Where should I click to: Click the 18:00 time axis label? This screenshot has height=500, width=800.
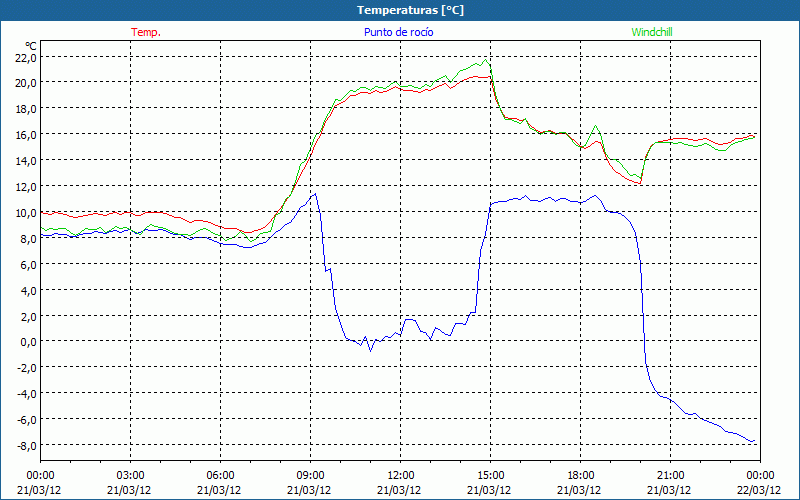(x=580, y=476)
